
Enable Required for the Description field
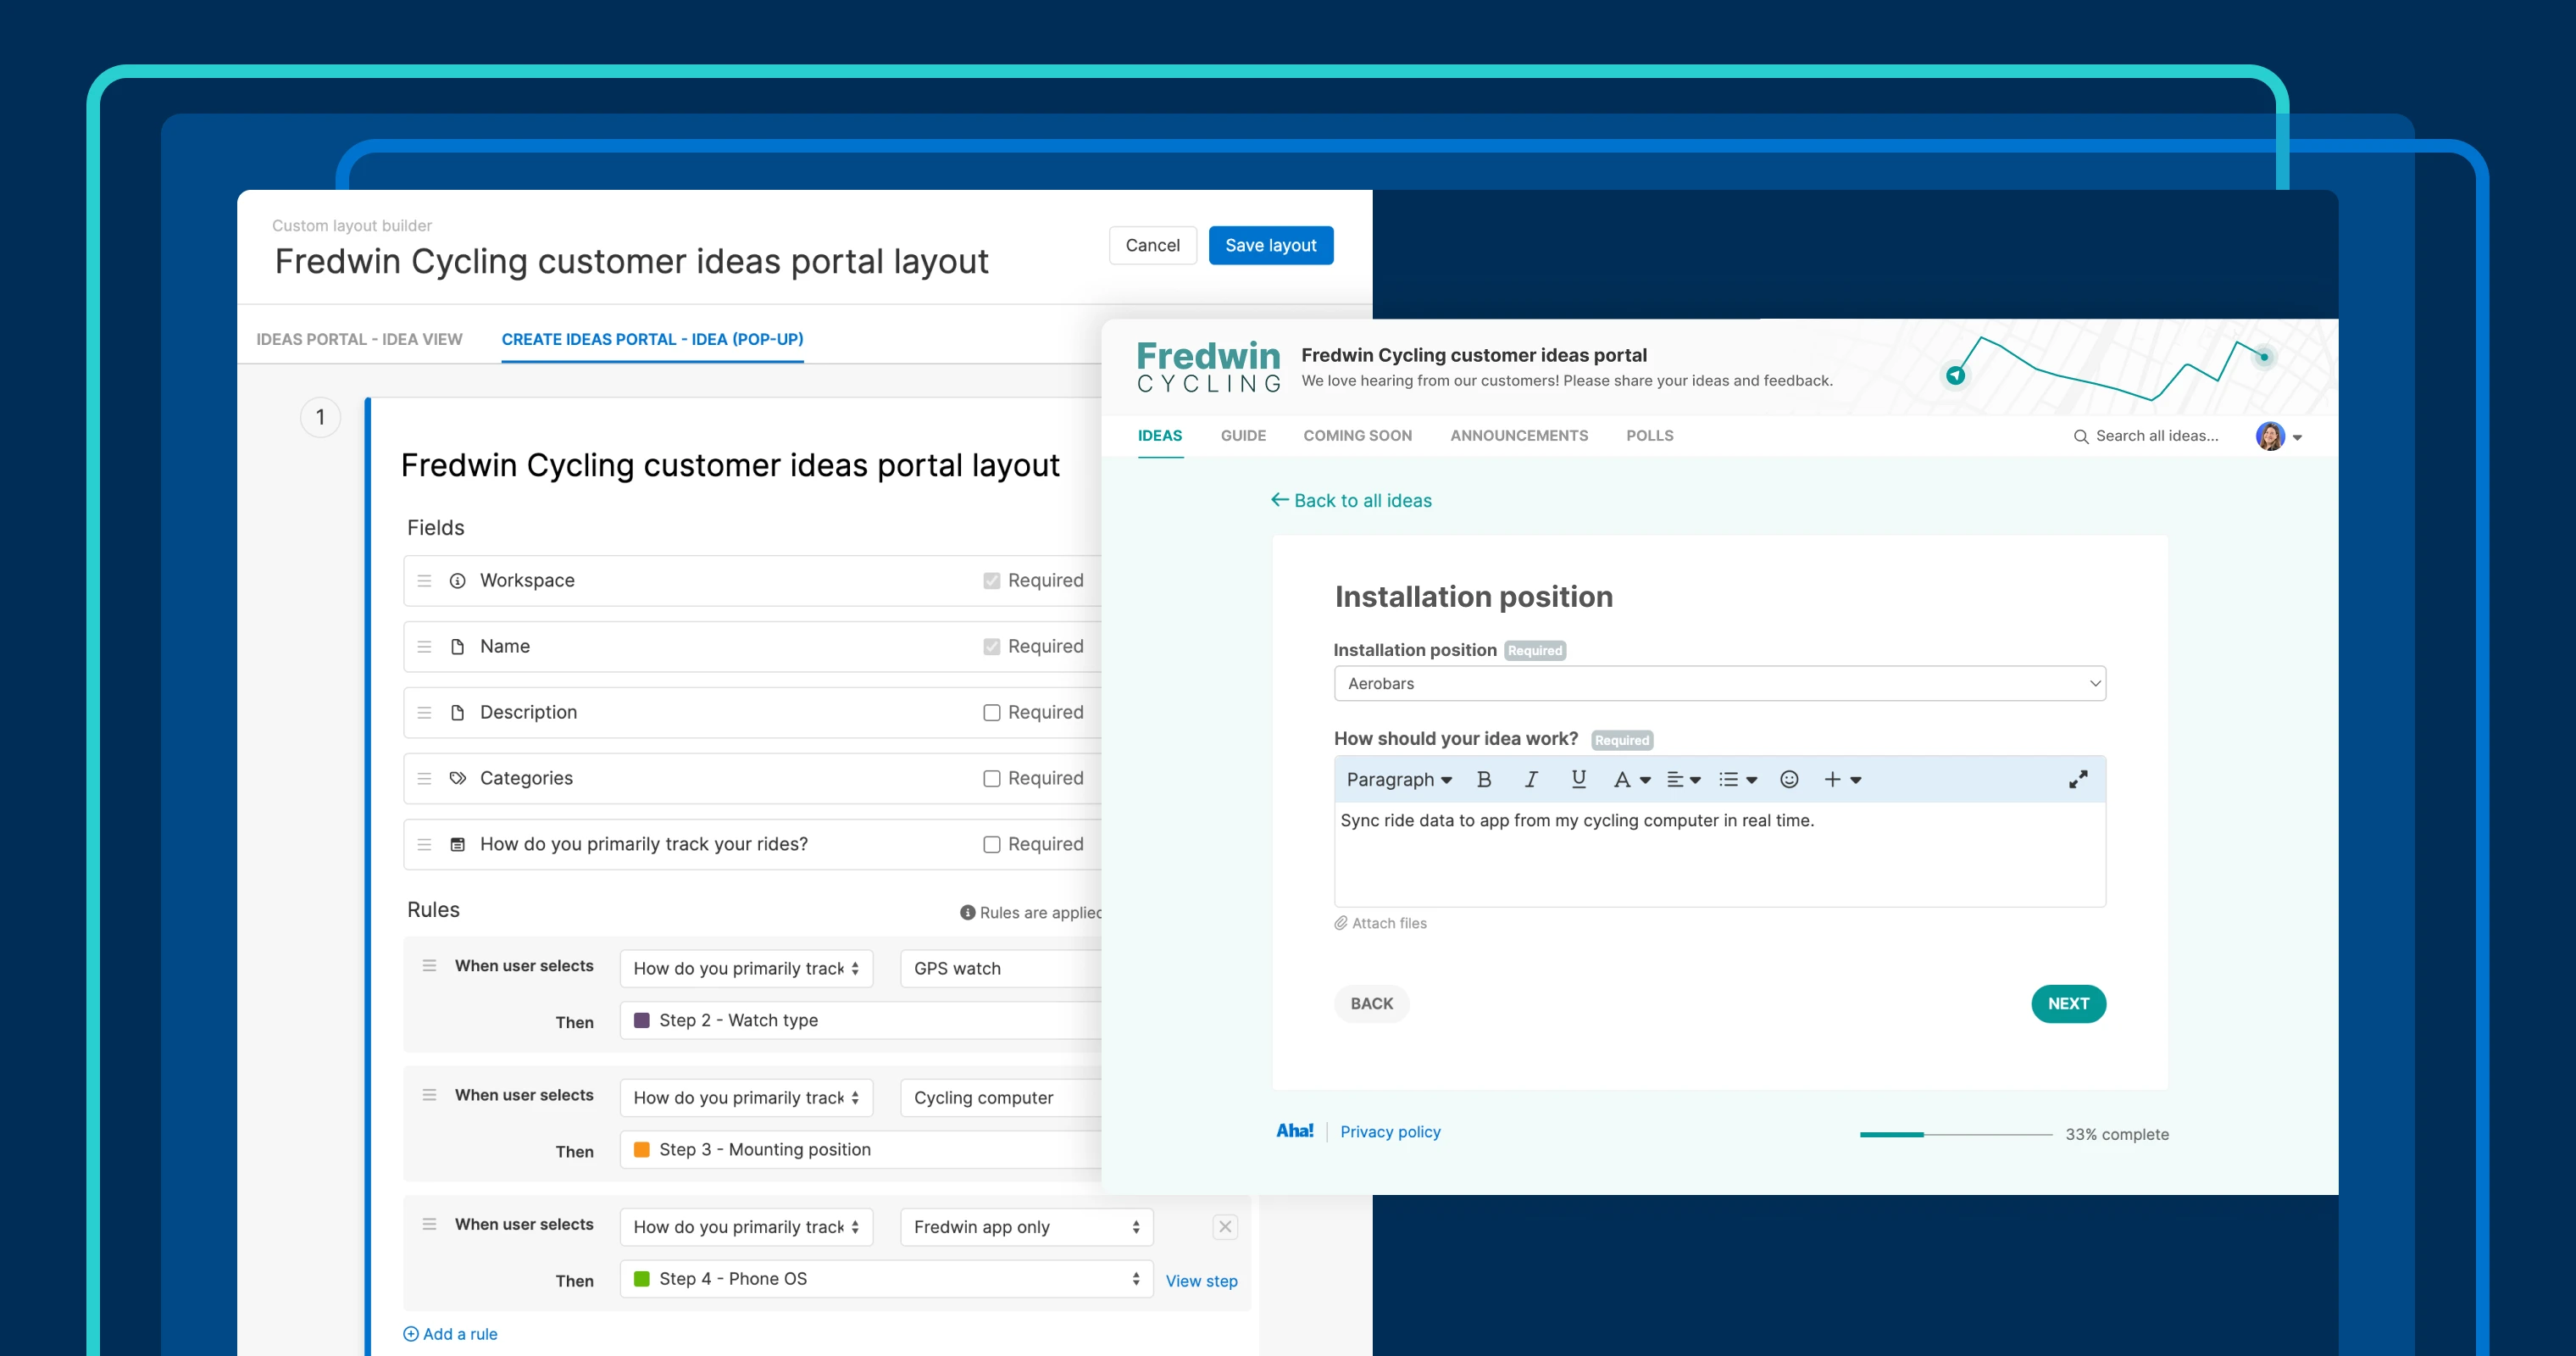(991, 712)
